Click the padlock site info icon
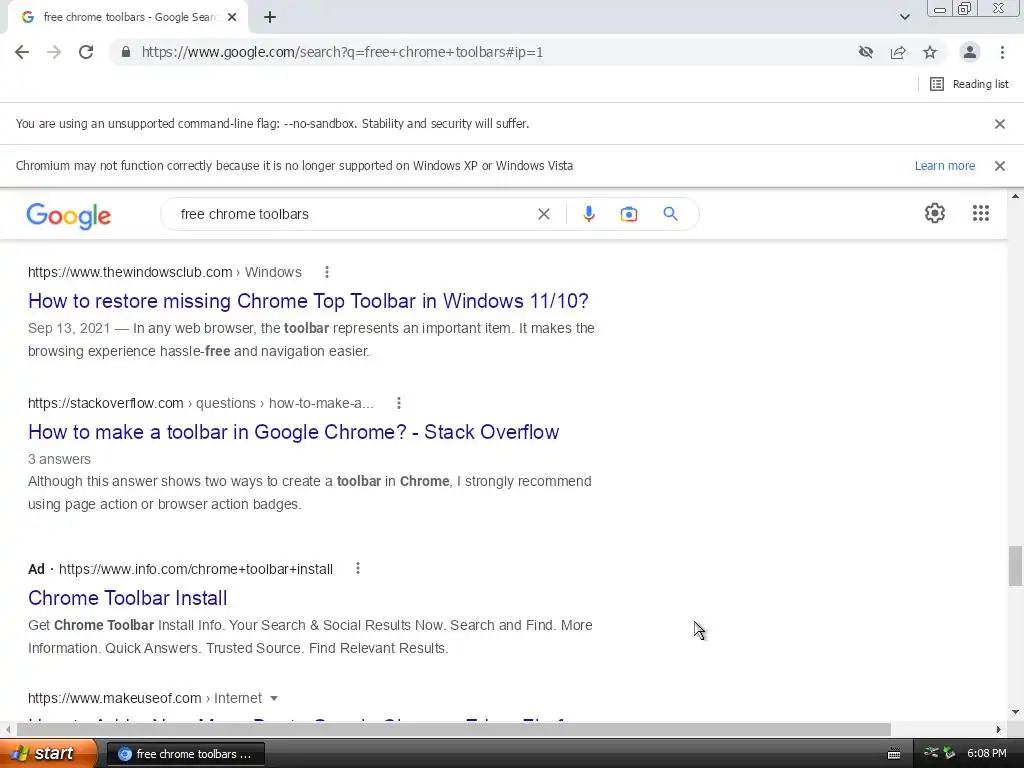This screenshot has height=768, width=1024. point(125,52)
